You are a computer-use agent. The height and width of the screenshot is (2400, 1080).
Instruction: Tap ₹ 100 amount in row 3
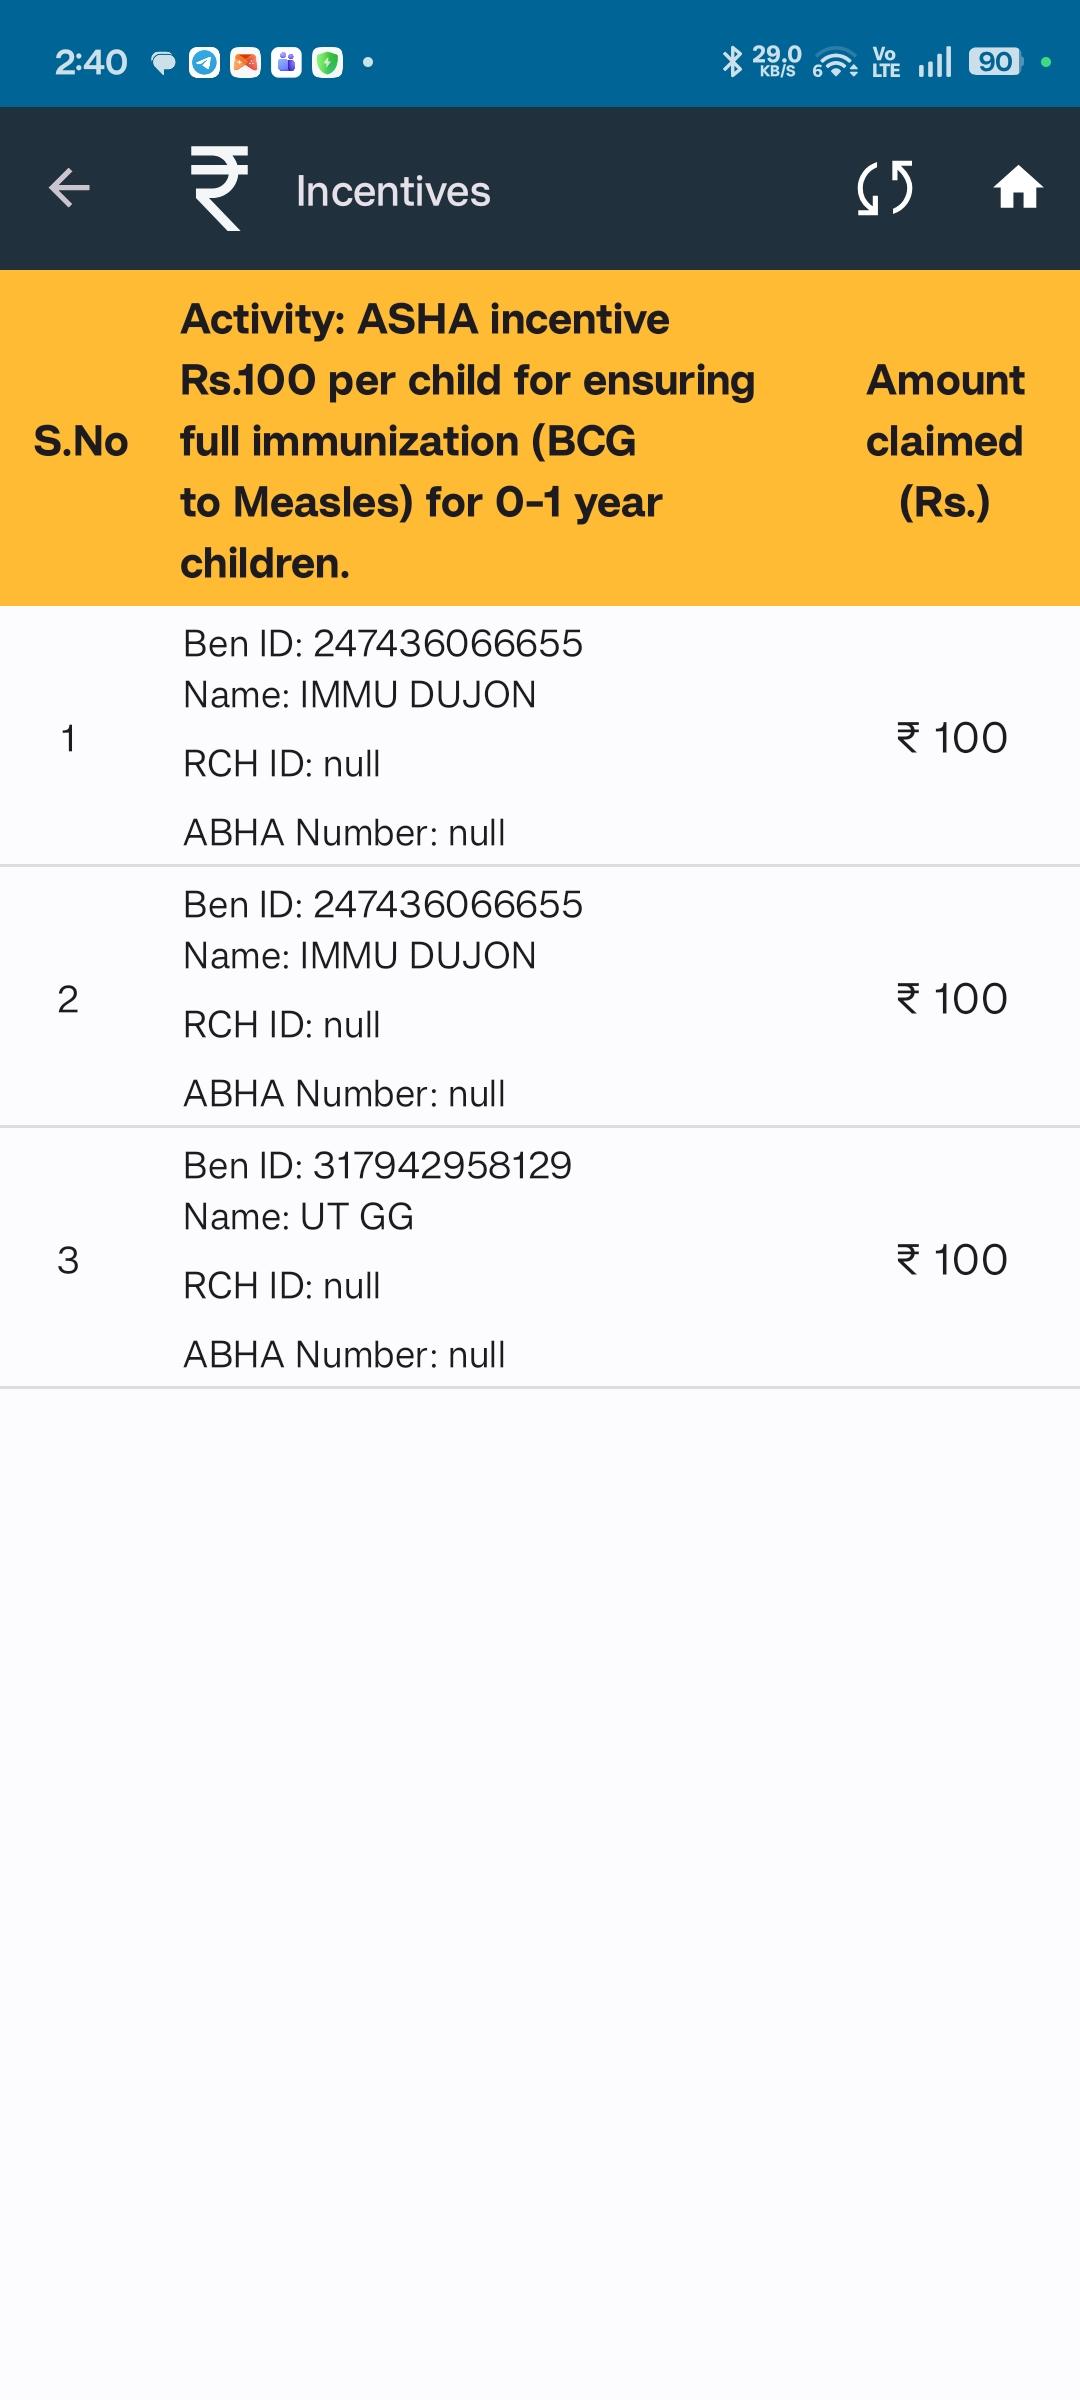pyautogui.click(x=952, y=1260)
